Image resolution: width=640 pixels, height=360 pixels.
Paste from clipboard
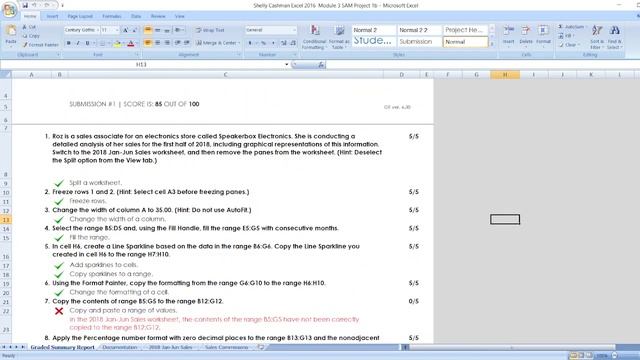[x=11, y=35]
